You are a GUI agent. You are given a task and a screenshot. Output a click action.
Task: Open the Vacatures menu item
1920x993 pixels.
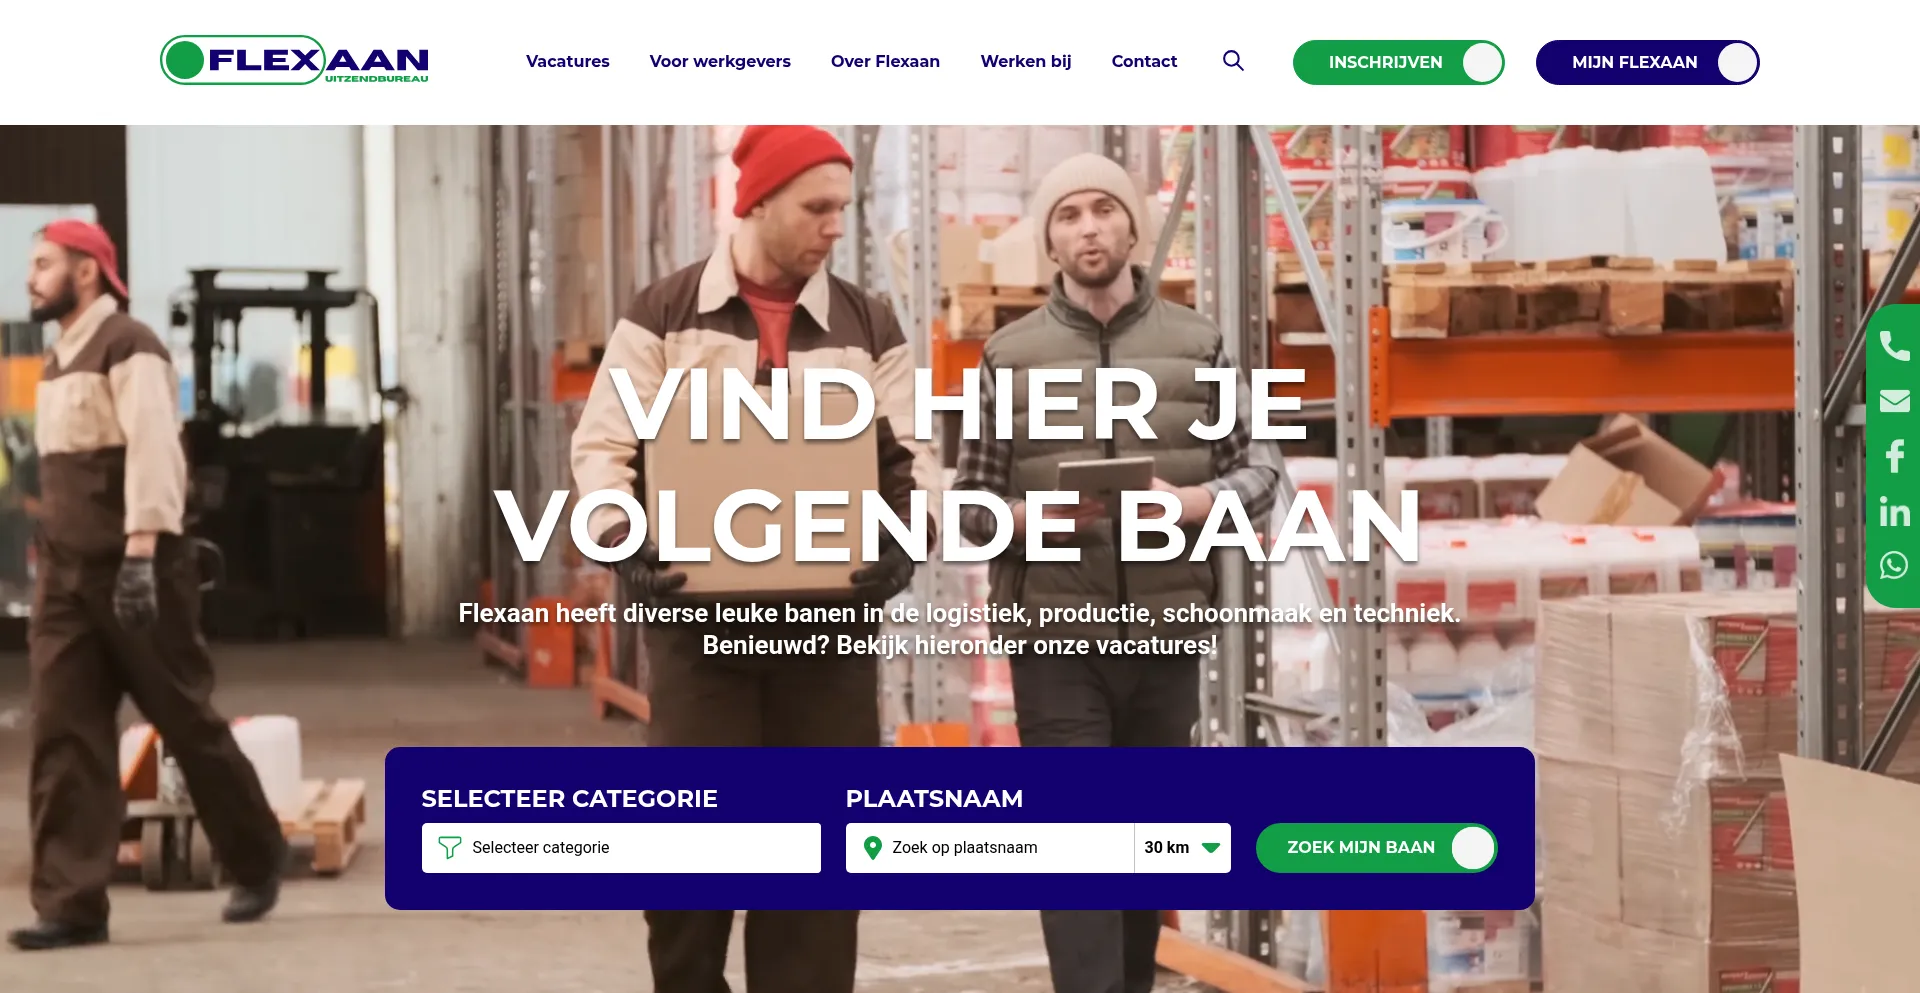pyautogui.click(x=567, y=61)
